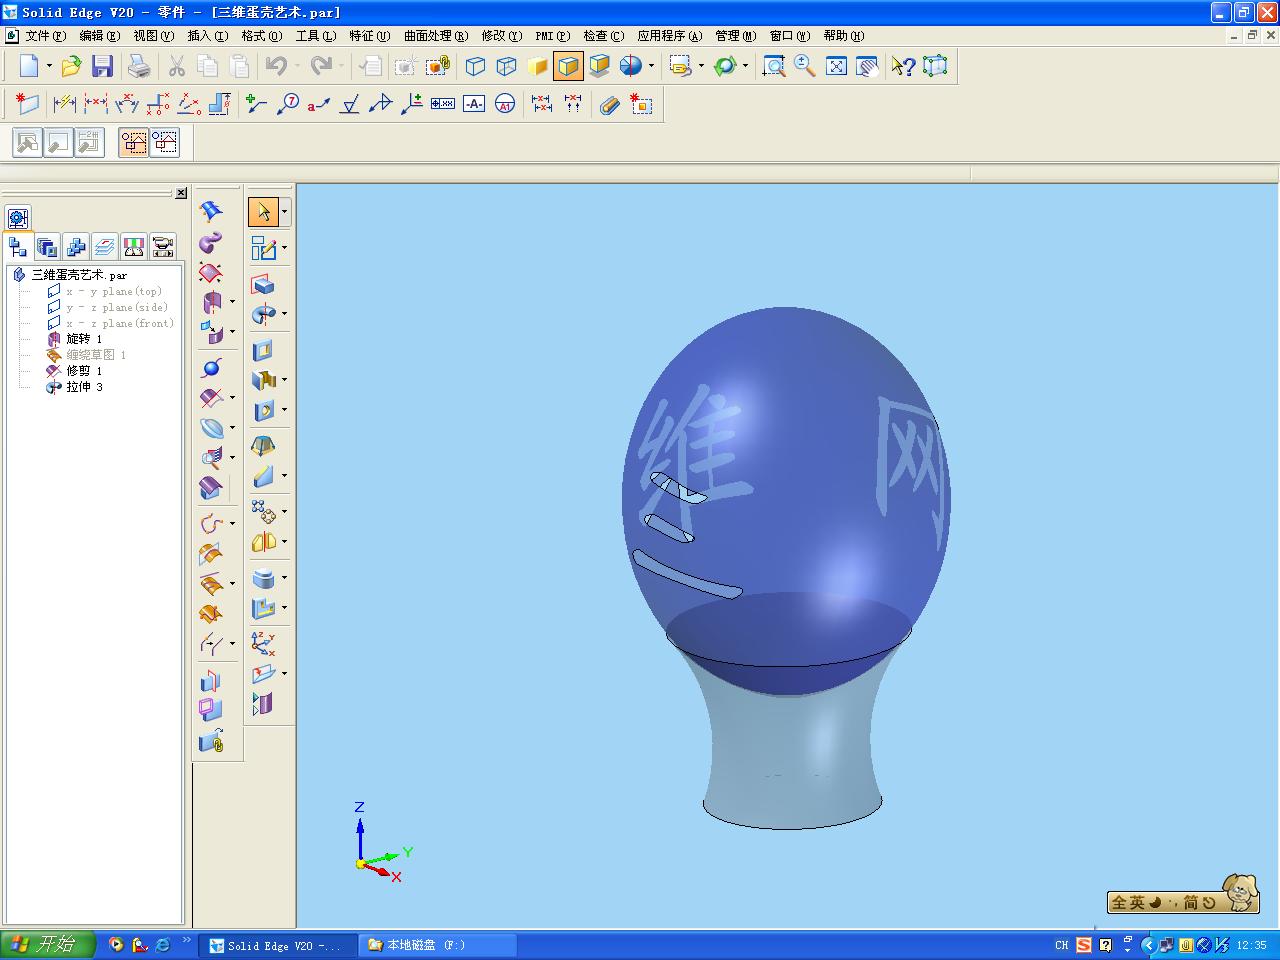Toggle Visible and Hidden Edges display
Viewport: 1280px width, 960px height.
point(506,66)
